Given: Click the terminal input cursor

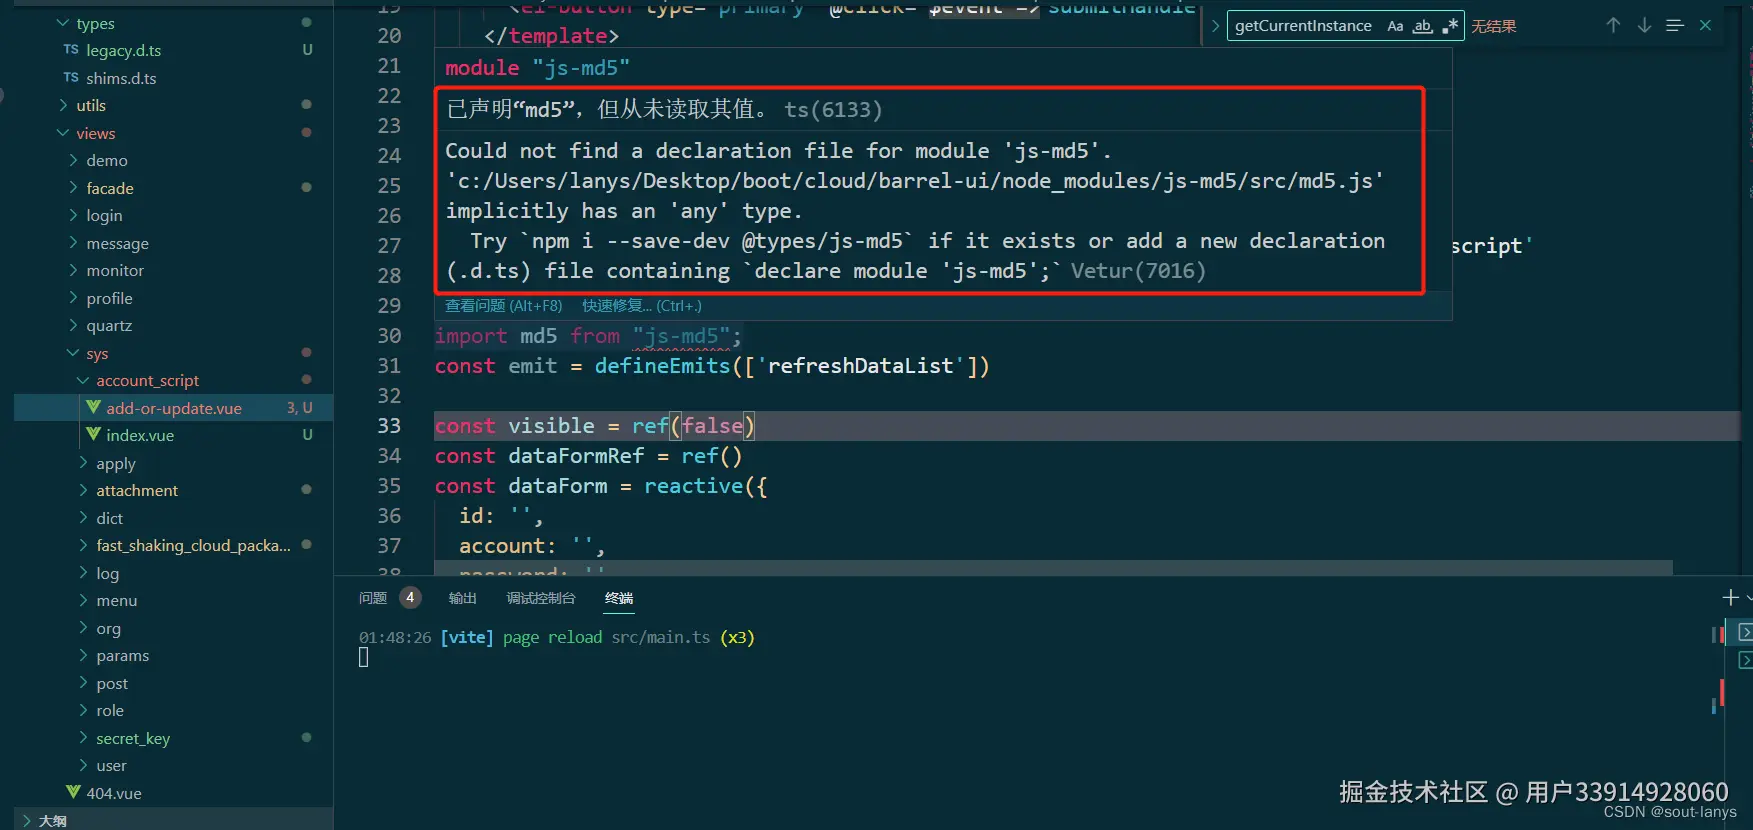Looking at the screenshot, I should click(x=364, y=657).
